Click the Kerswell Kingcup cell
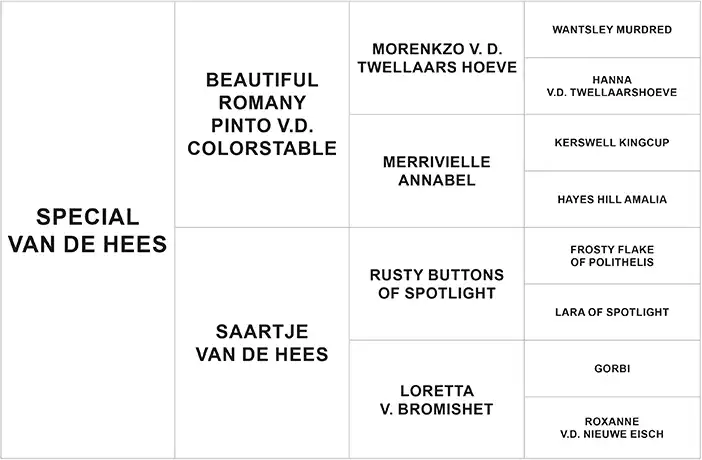The height and width of the screenshot is (460, 702). coord(612,143)
